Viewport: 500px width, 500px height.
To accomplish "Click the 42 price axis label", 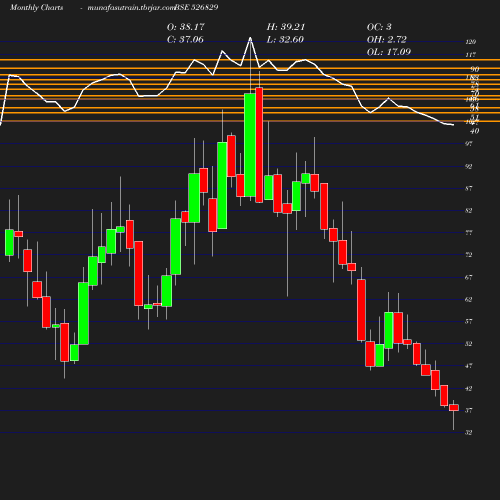I will point(469,389).
